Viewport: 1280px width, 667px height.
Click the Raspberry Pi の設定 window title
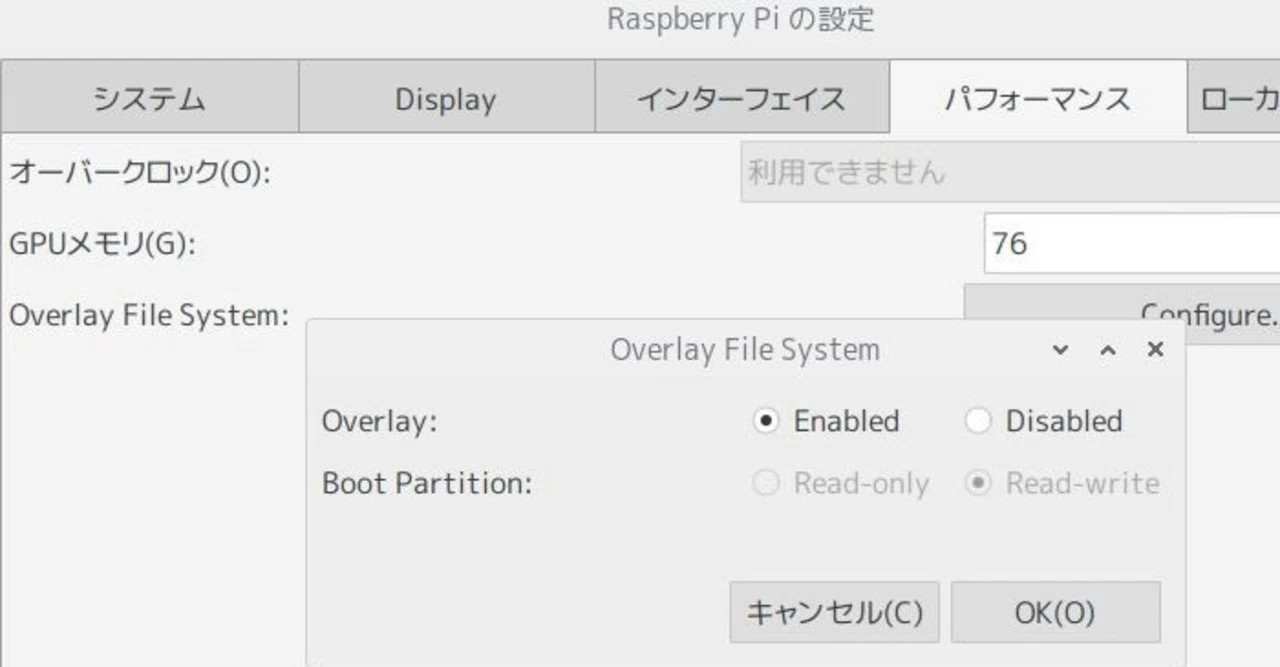click(741, 20)
